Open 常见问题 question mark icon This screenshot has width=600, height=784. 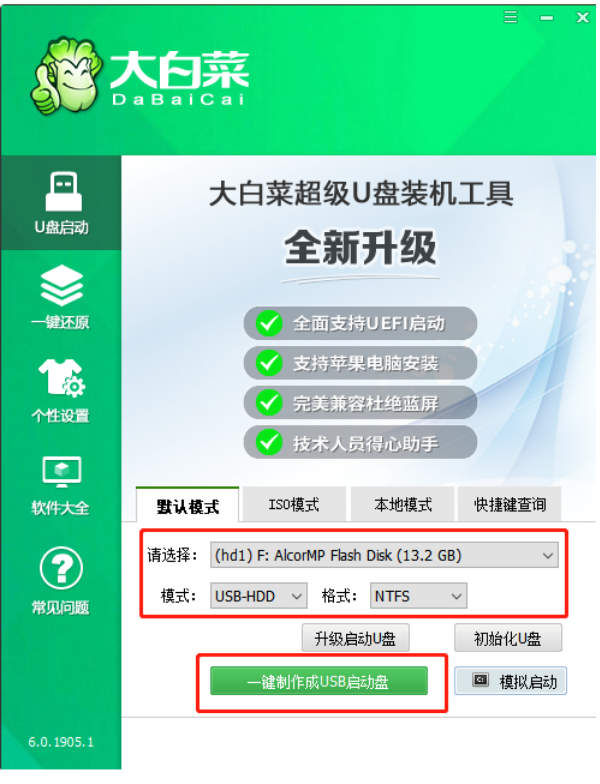(61, 568)
